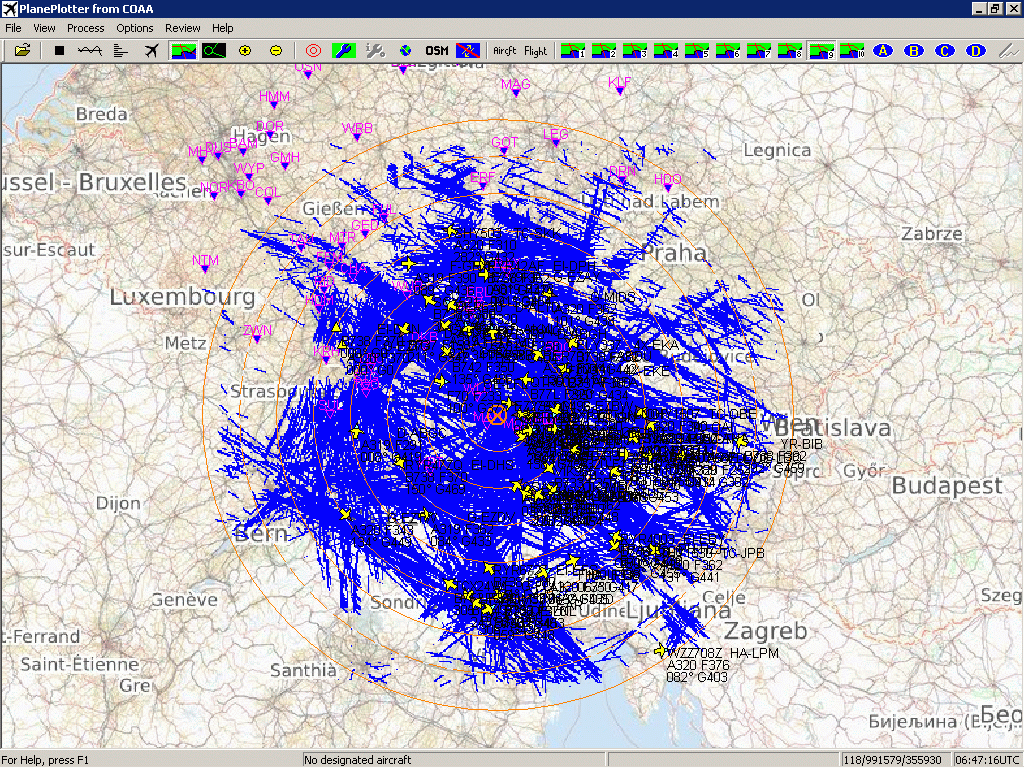This screenshot has height=768, width=1024.
Task: Zoom in with yellow plus icon
Action: [x=245, y=50]
